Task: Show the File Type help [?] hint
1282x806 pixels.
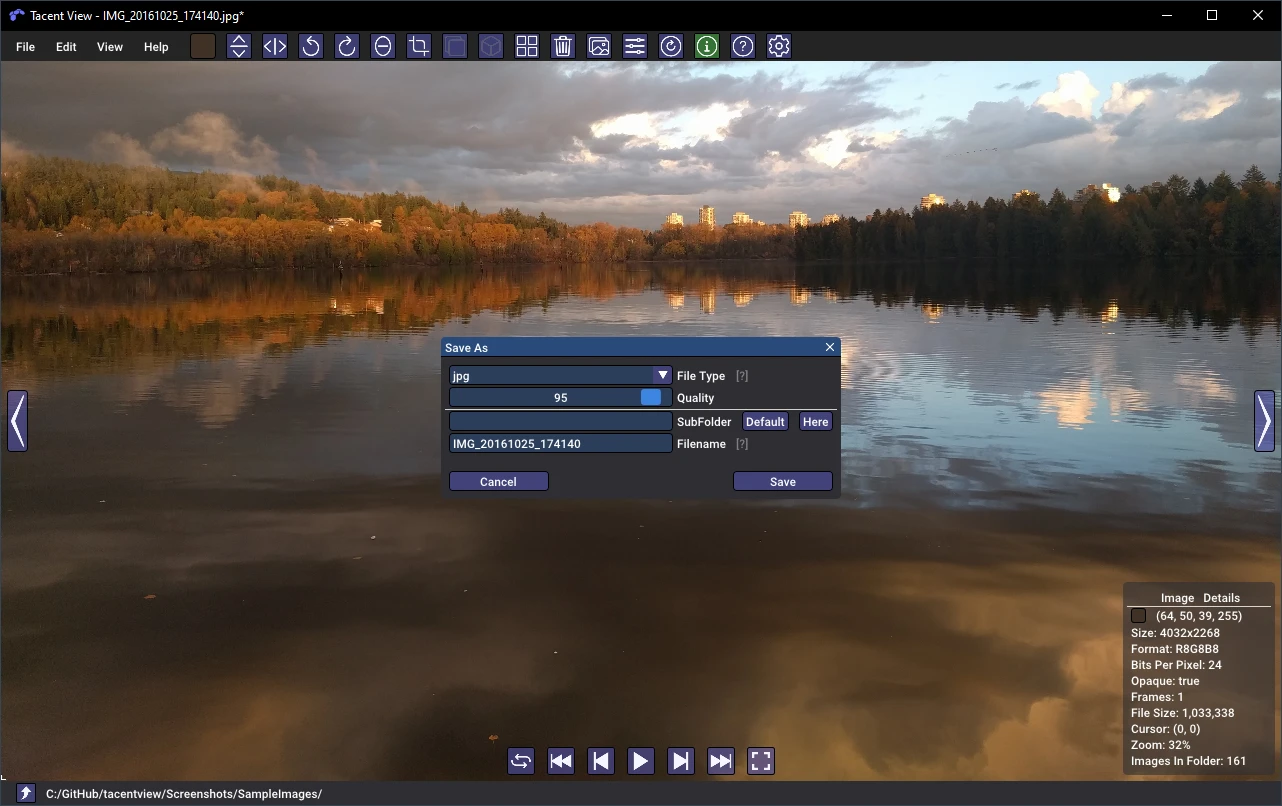Action: tap(742, 376)
